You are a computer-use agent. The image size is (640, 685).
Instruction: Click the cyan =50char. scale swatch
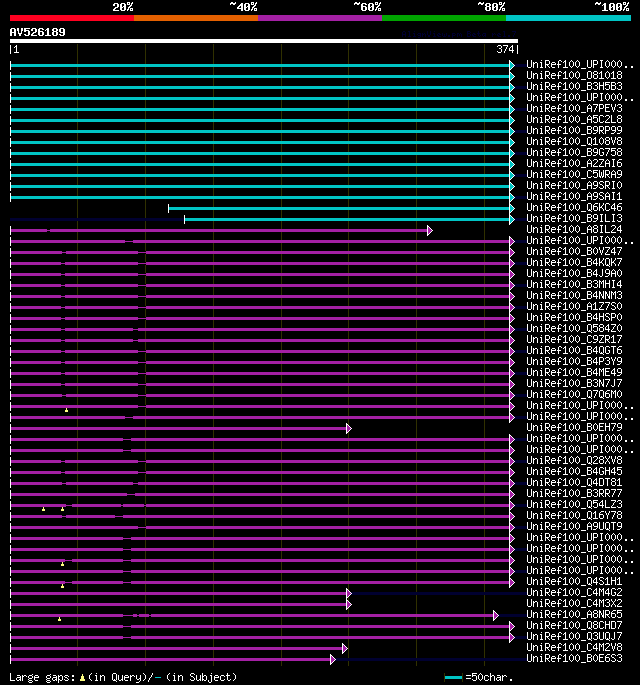(453, 678)
